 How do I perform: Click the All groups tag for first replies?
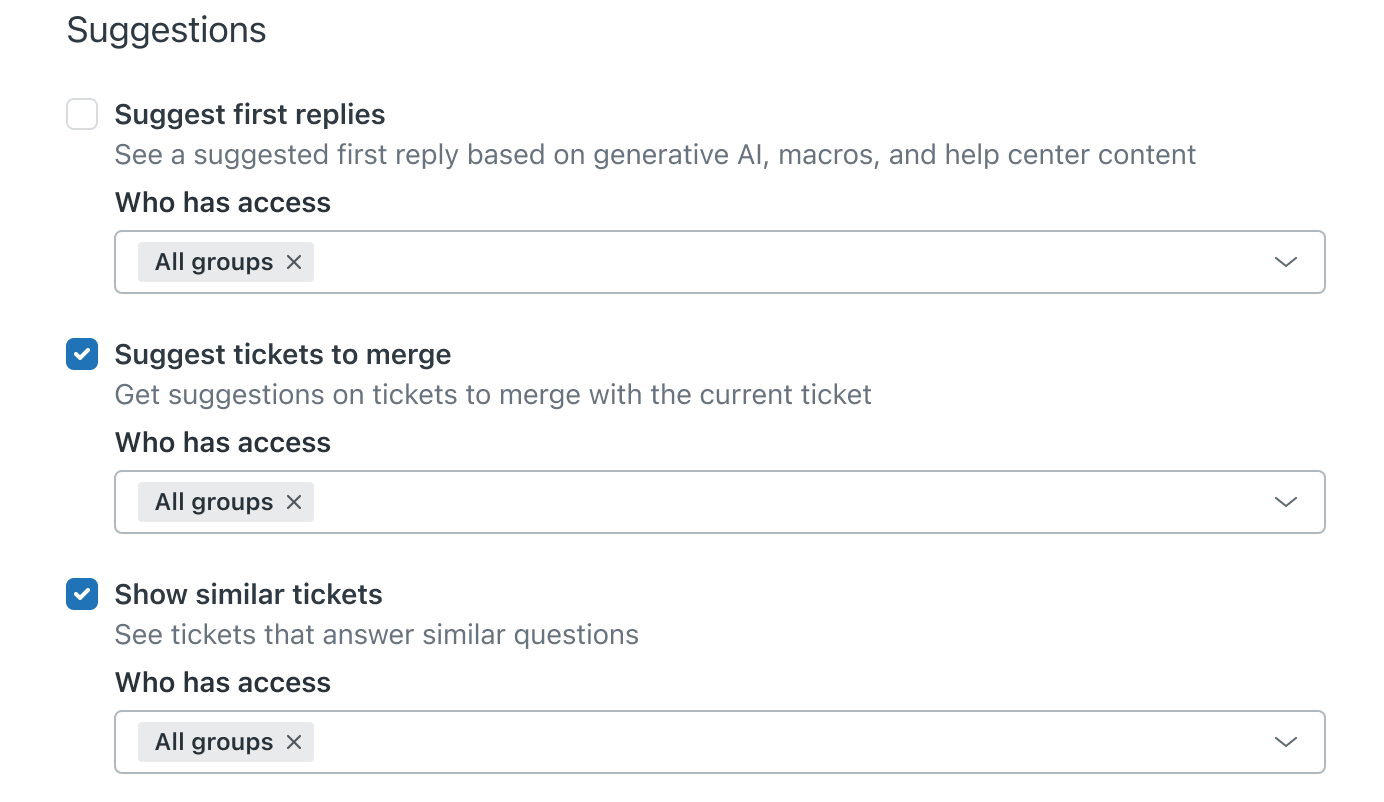tap(213, 262)
